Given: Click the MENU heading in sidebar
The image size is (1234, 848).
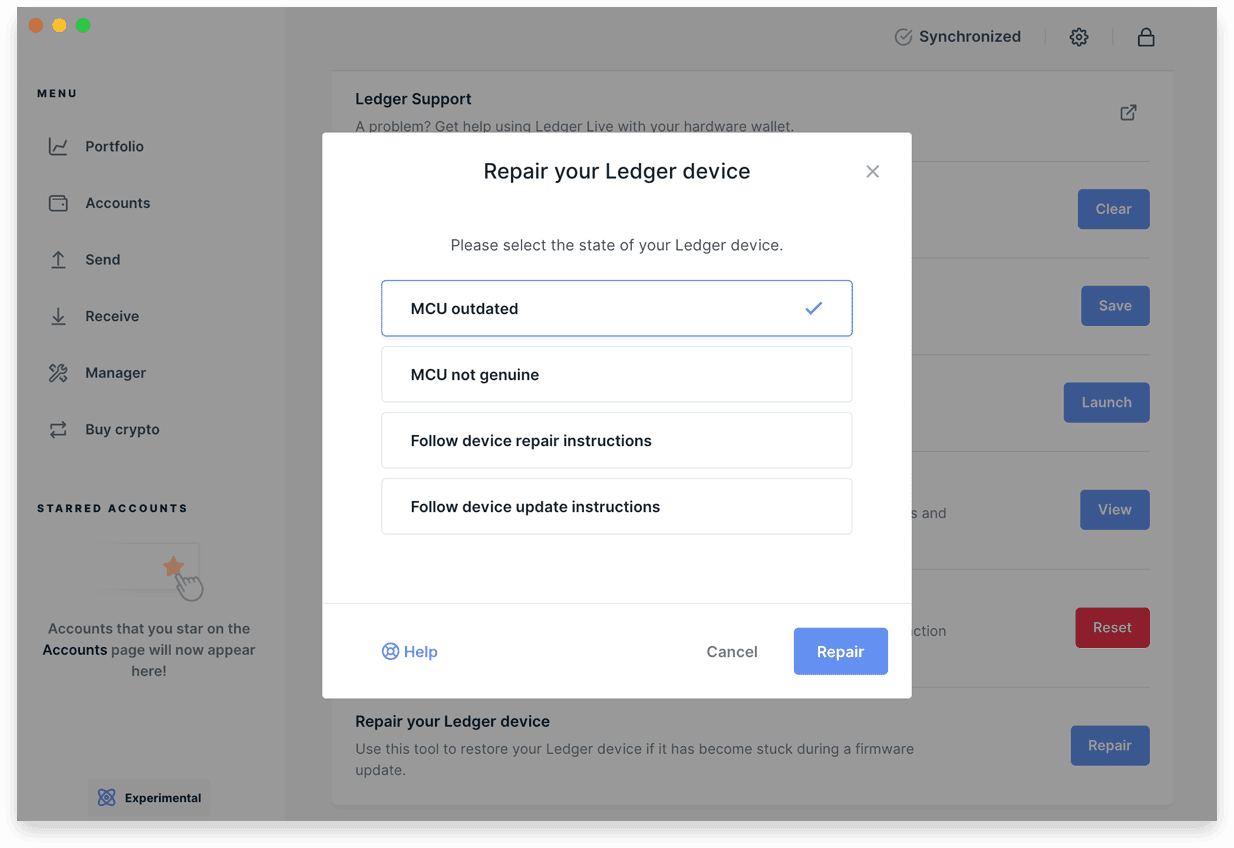Looking at the screenshot, I should (x=57, y=93).
